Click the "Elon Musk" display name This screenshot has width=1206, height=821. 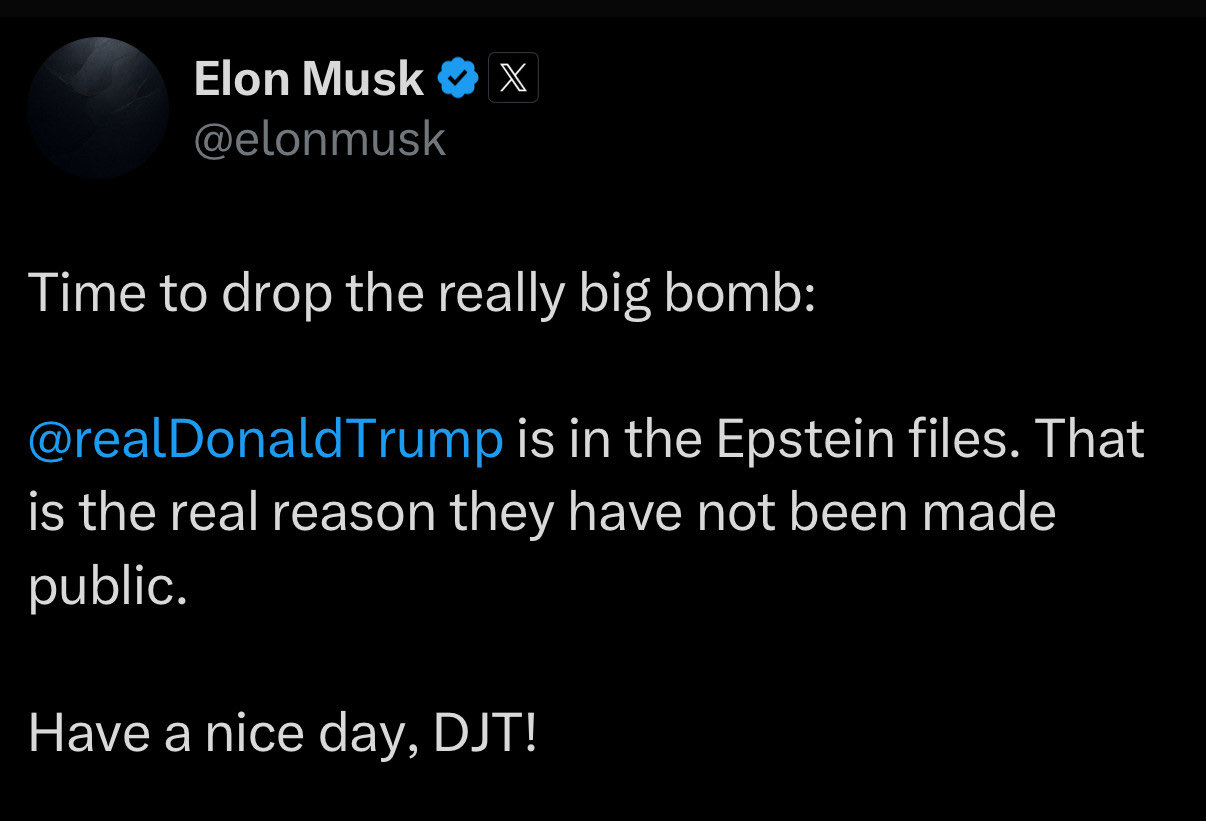tap(308, 79)
